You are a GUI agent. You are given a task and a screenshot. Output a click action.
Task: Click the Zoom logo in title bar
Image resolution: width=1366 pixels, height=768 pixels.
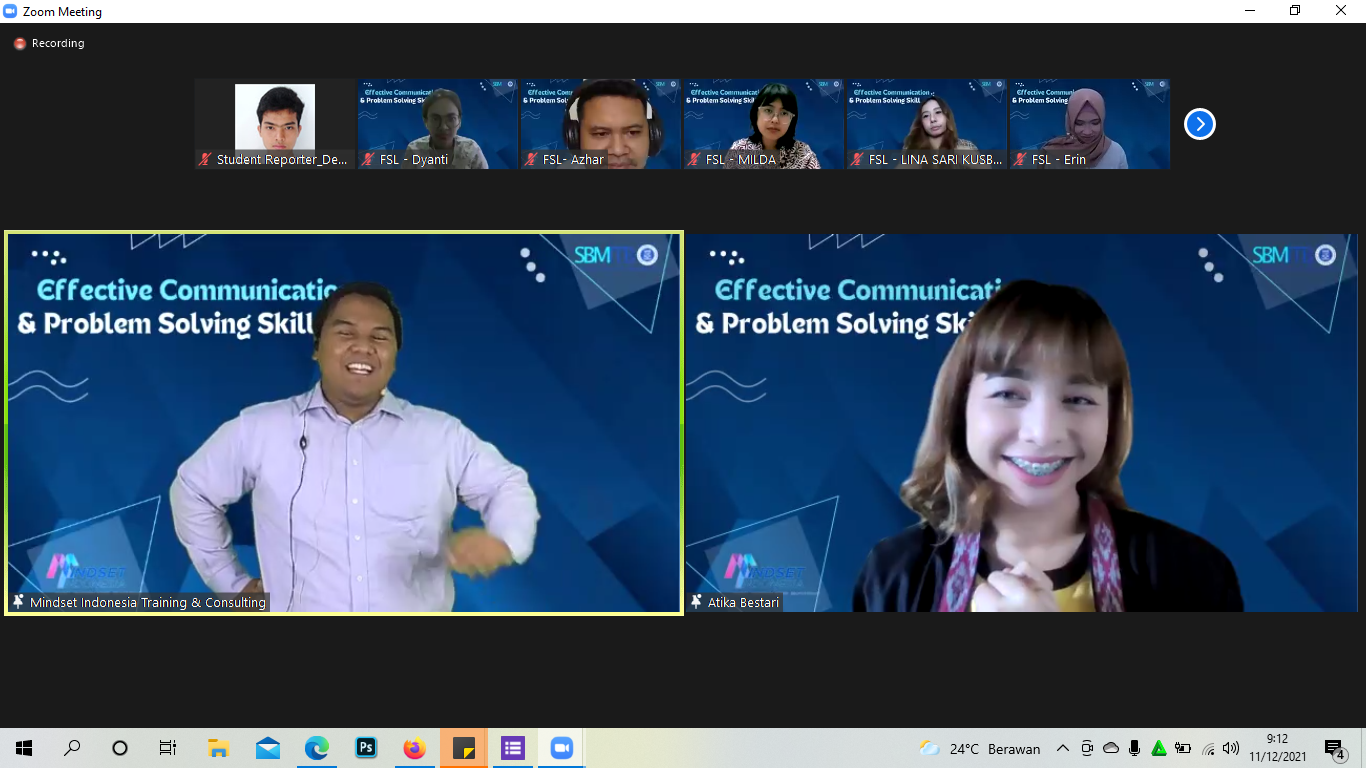(10, 12)
